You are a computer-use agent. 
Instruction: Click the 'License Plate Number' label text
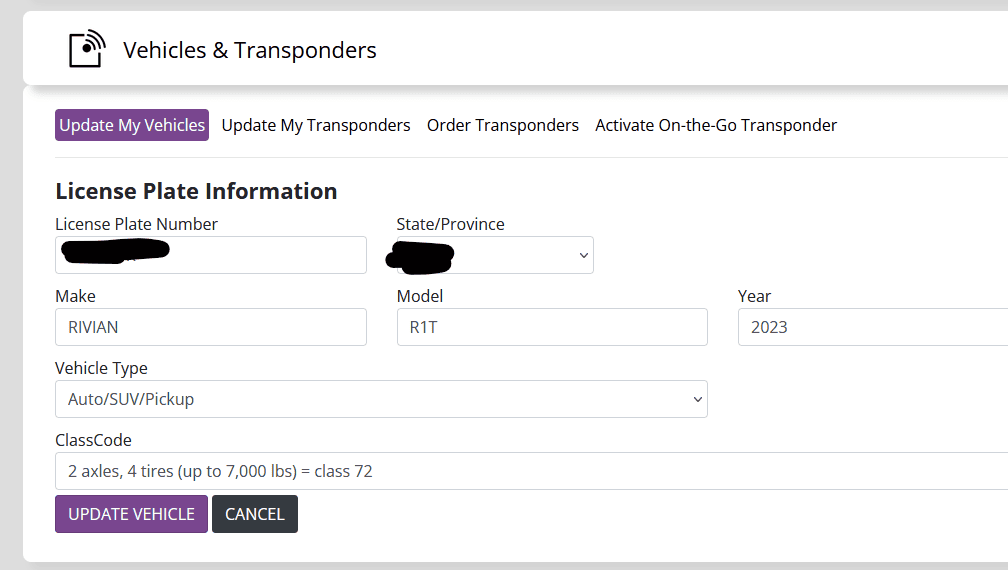136,224
